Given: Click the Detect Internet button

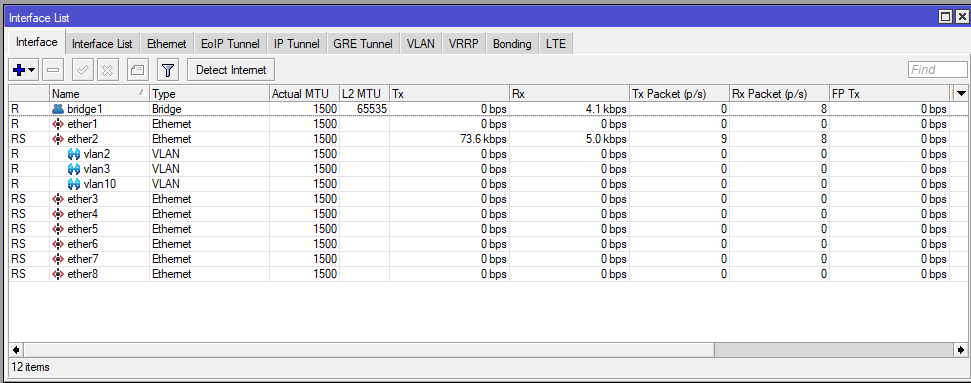Looking at the screenshot, I should point(231,70).
